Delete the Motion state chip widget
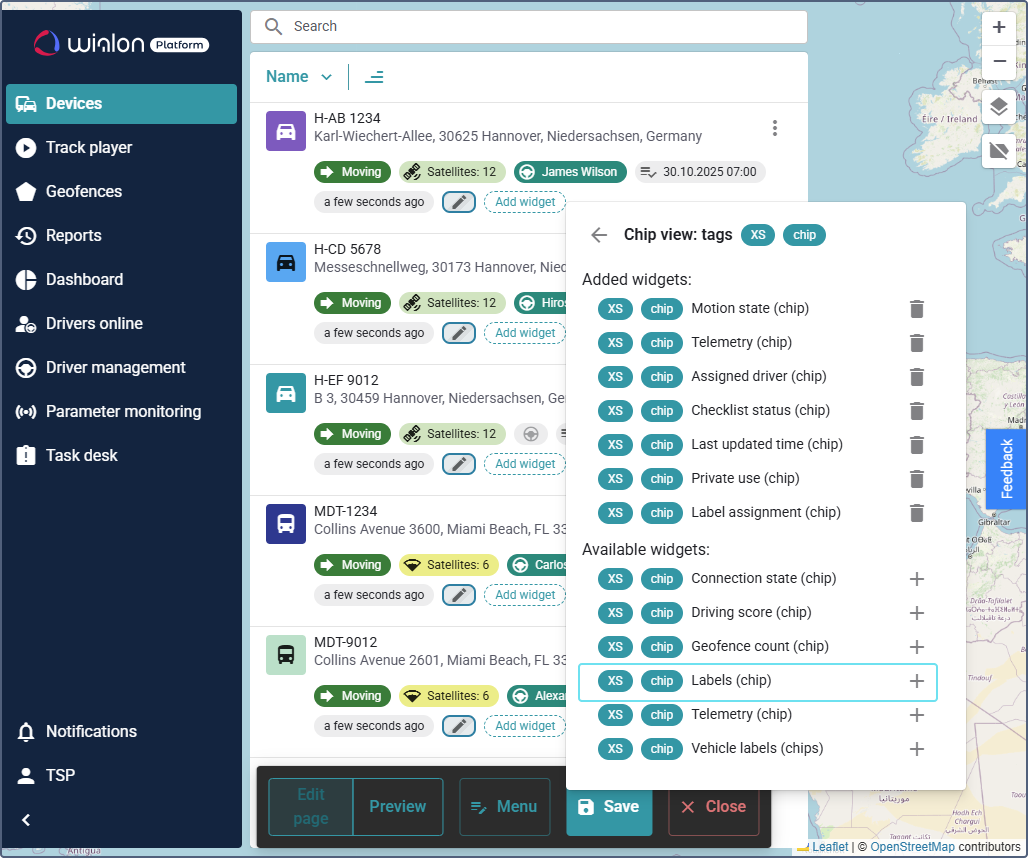Screen dimensions: 1028x858 (916, 309)
